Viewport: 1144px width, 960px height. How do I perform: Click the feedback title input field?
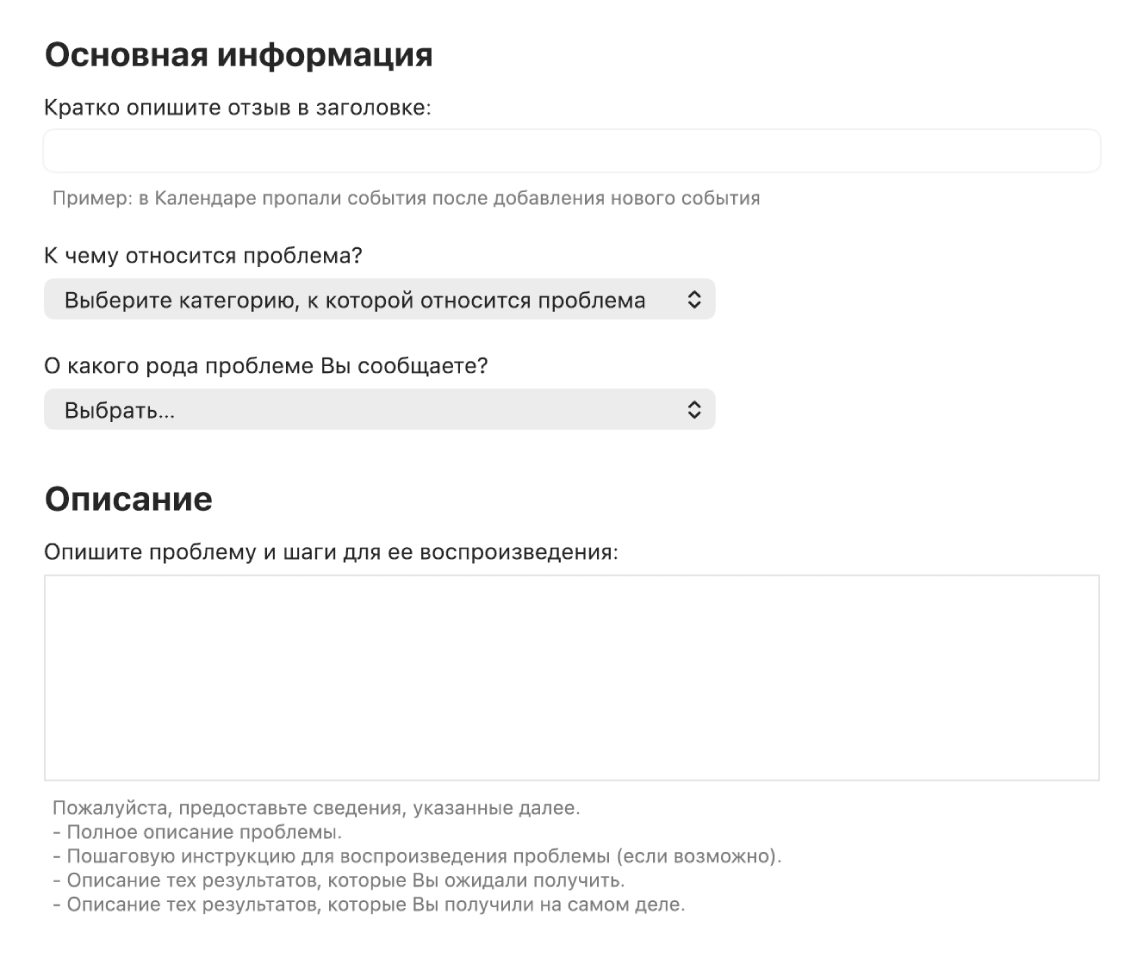point(571,151)
